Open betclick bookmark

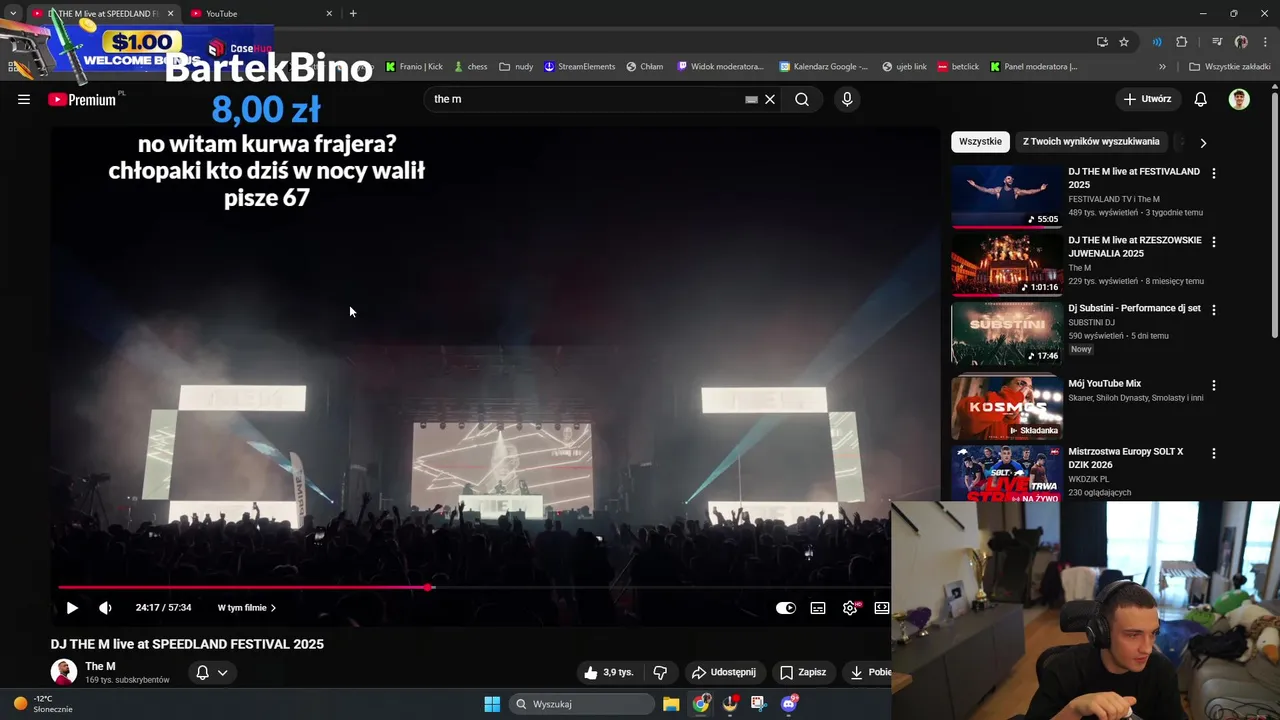(x=958, y=67)
